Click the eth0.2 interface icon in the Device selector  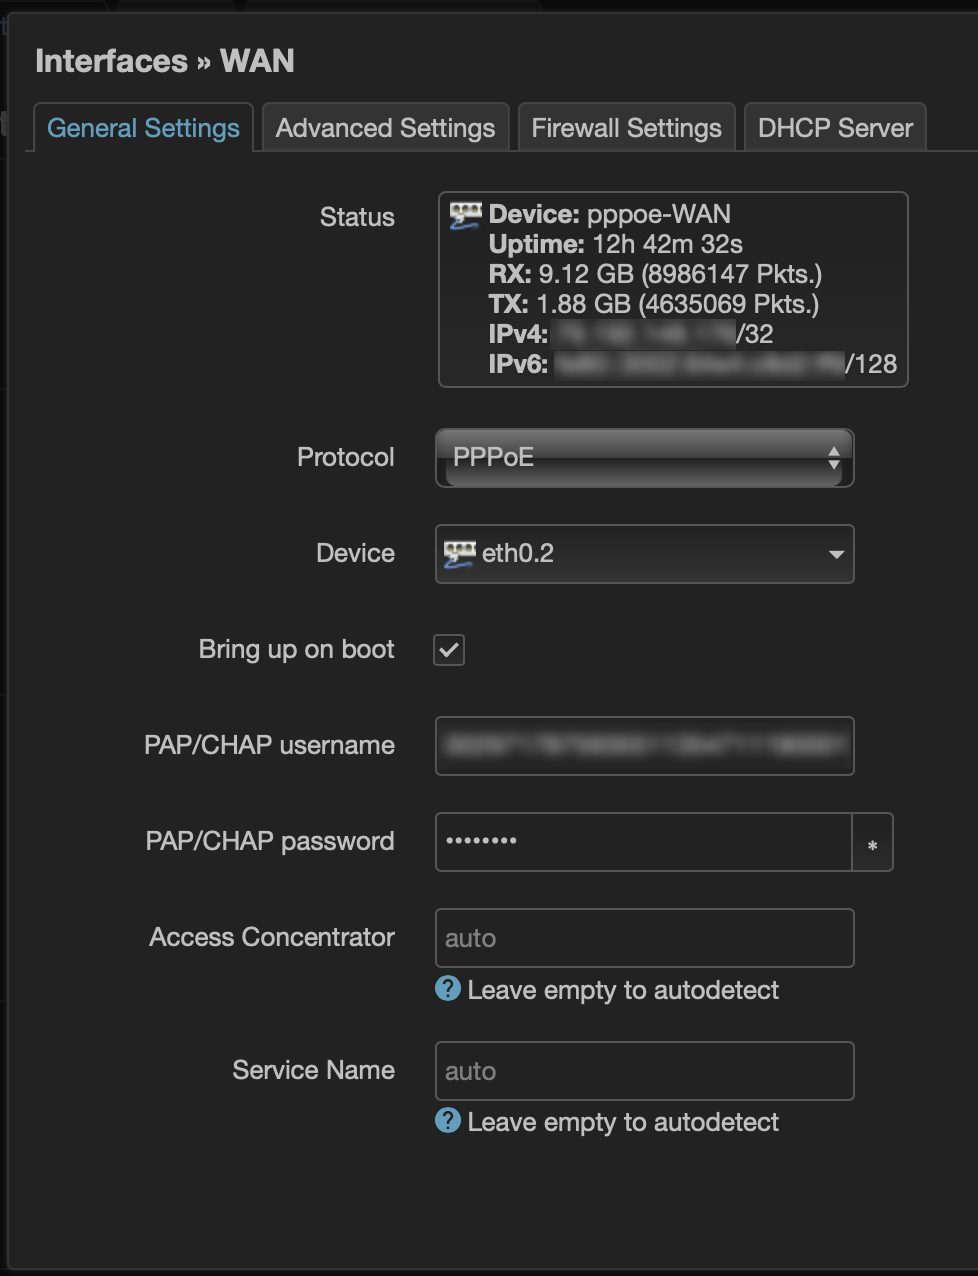(463, 553)
